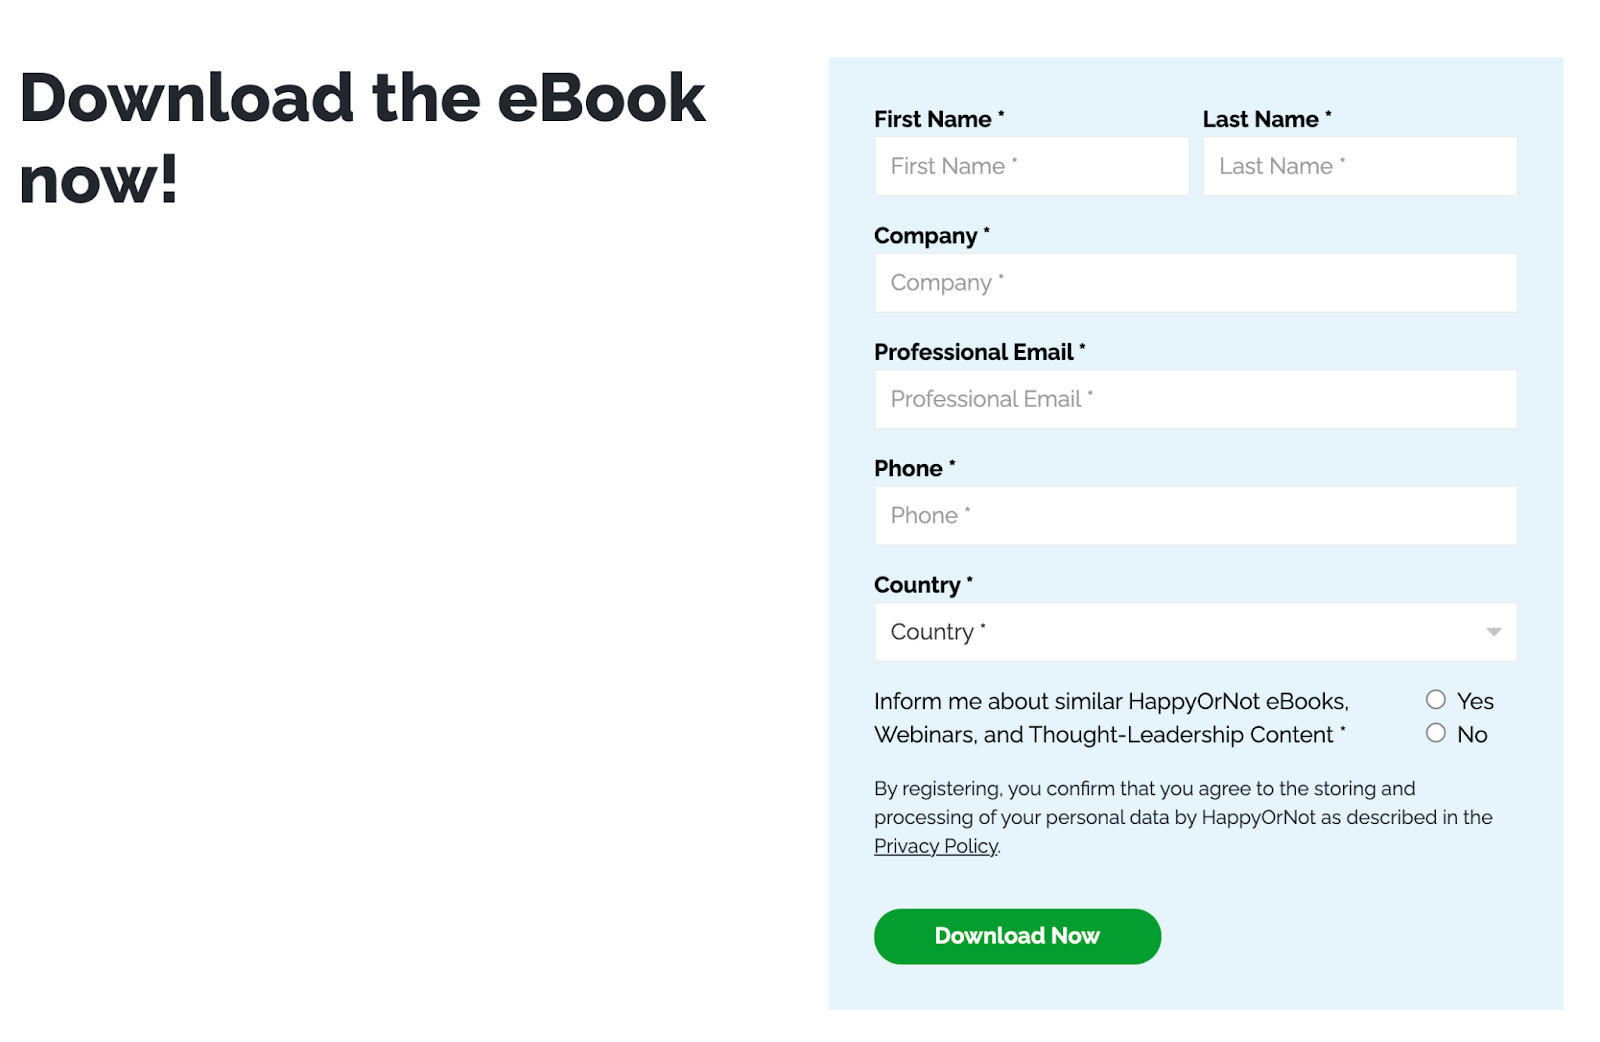Viewport: 1600px width, 1042px height.
Task: Select the Yes radio button
Action: (x=1436, y=700)
